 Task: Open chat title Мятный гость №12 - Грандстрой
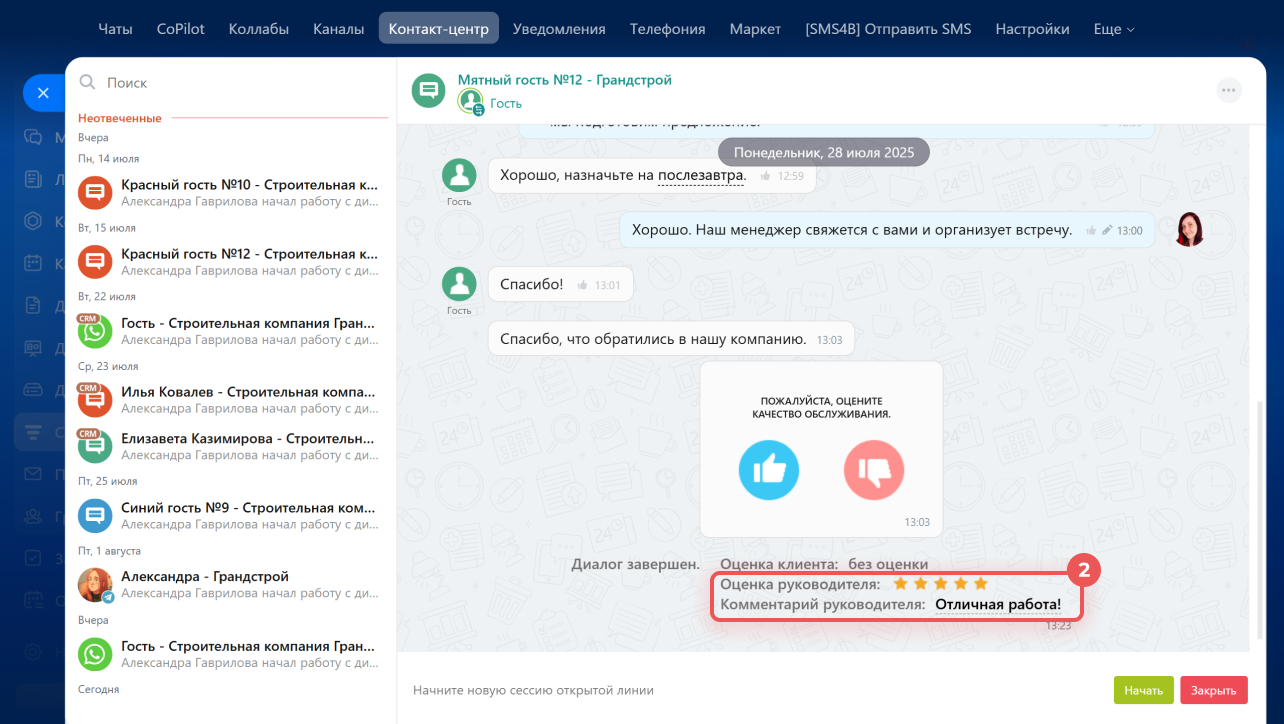[x=565, y=80]
